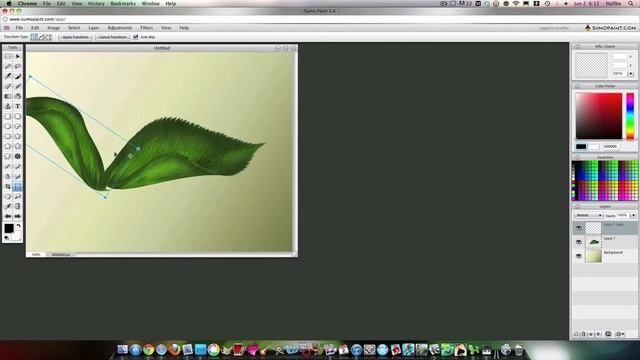Viewport: 640px width, 360px height.
Task: Select the Ellipse shape tool
Action: 8,126
